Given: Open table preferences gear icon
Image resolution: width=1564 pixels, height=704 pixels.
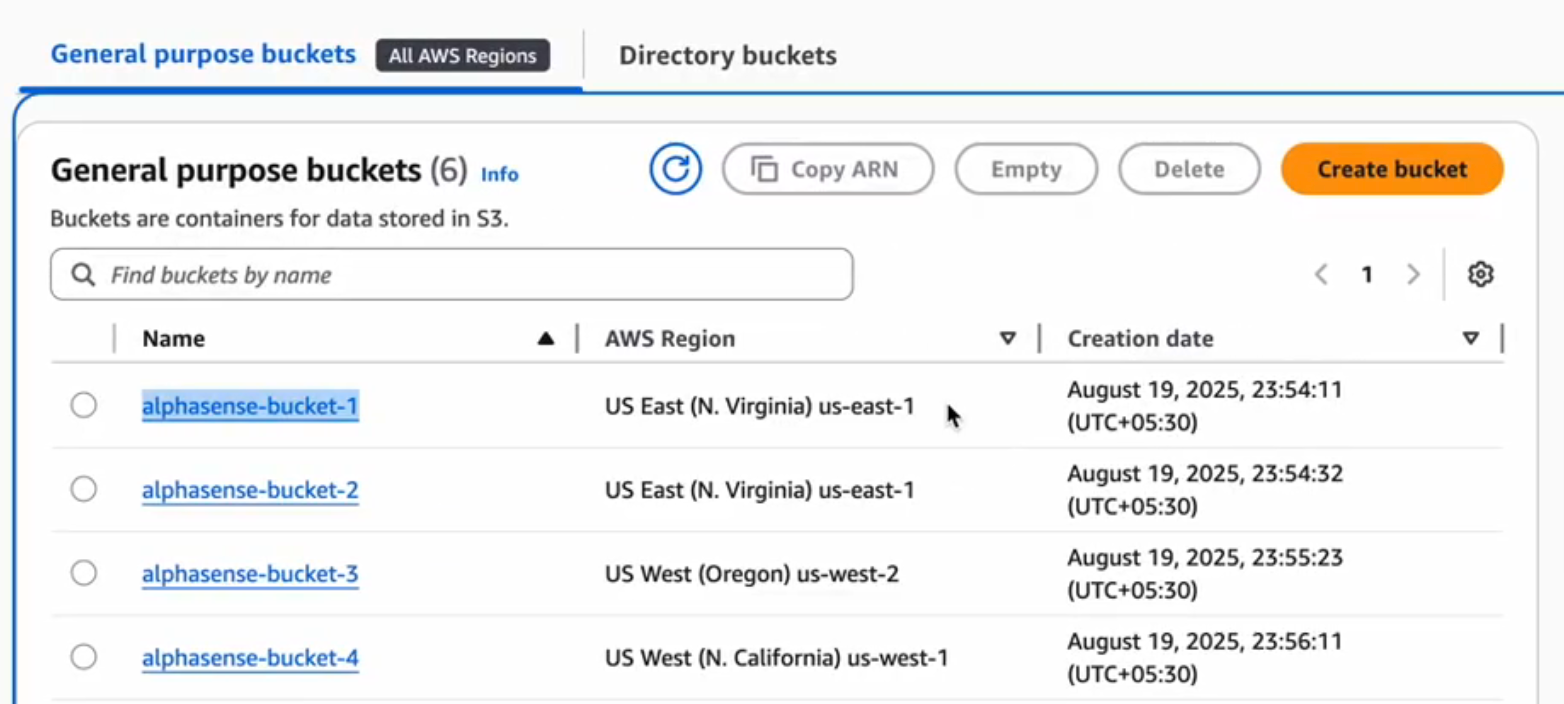Looking at the screenshot, I should click(1480, 274).
